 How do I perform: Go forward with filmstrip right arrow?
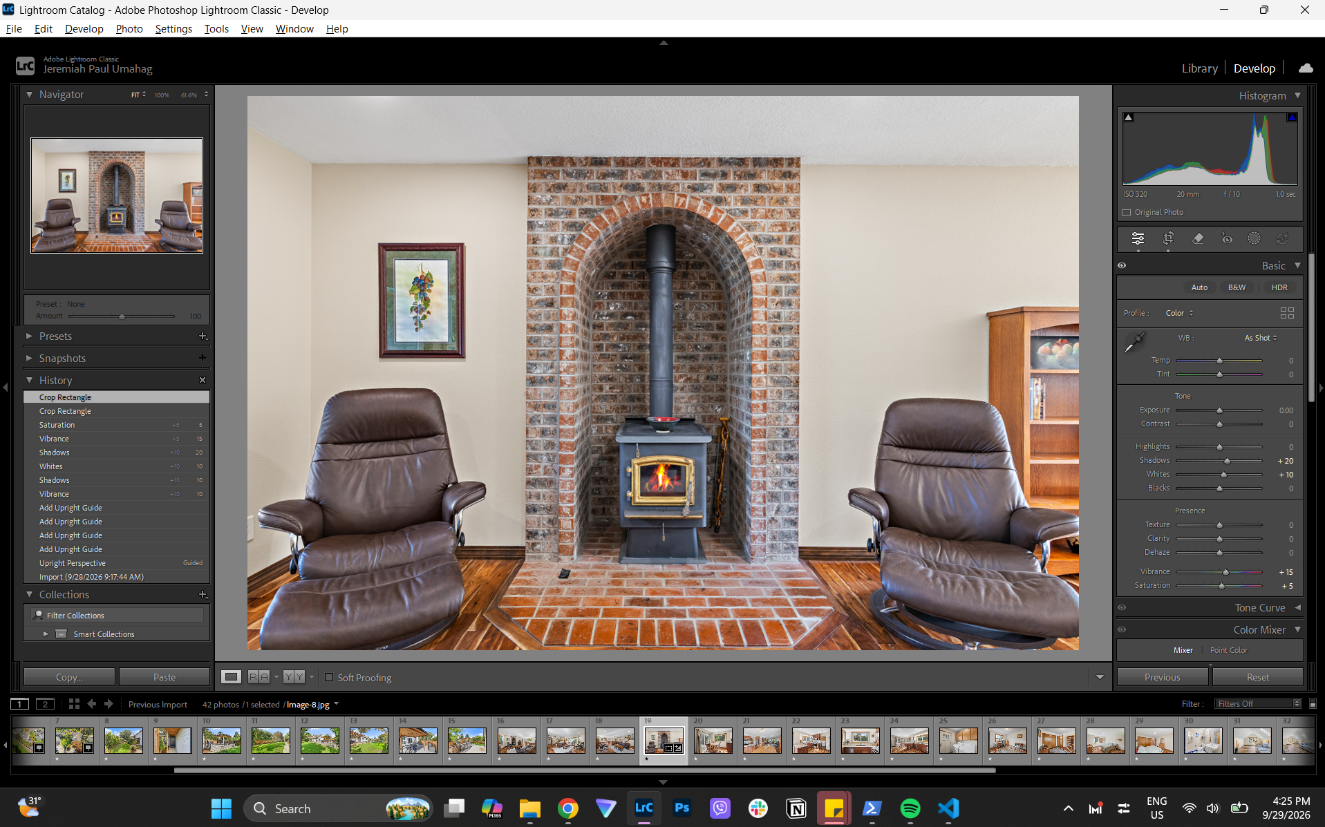109,704
